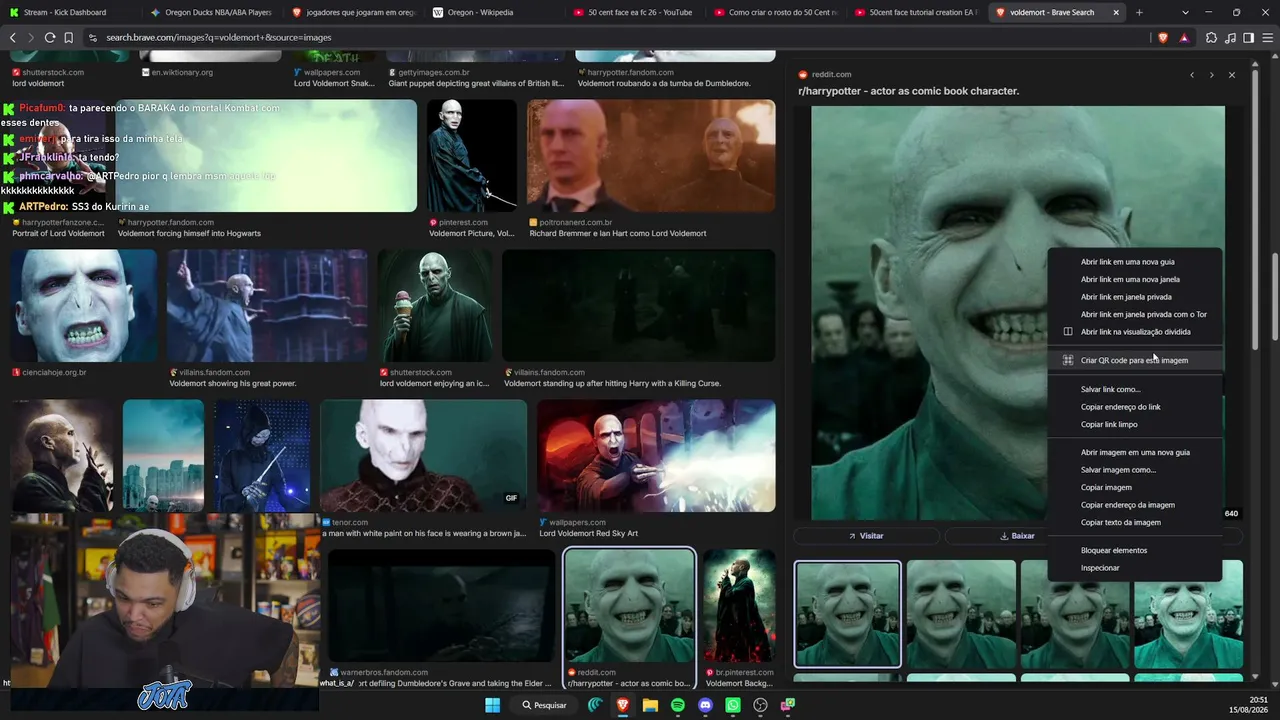This screenshot has width=1280, height=720.
Task: Open a new browser tab with plus
Action: tap(1139, 12)
